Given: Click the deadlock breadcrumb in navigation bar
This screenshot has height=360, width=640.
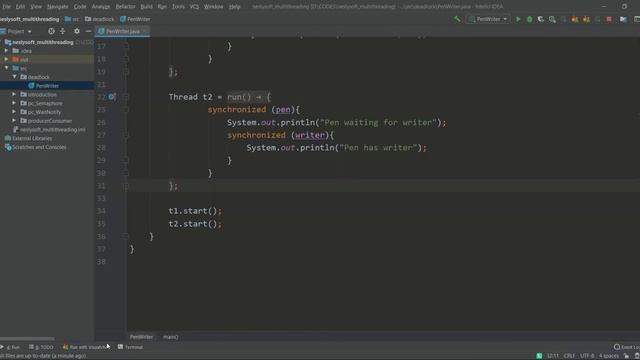Looking at the screenshot, I should point(100,19).
